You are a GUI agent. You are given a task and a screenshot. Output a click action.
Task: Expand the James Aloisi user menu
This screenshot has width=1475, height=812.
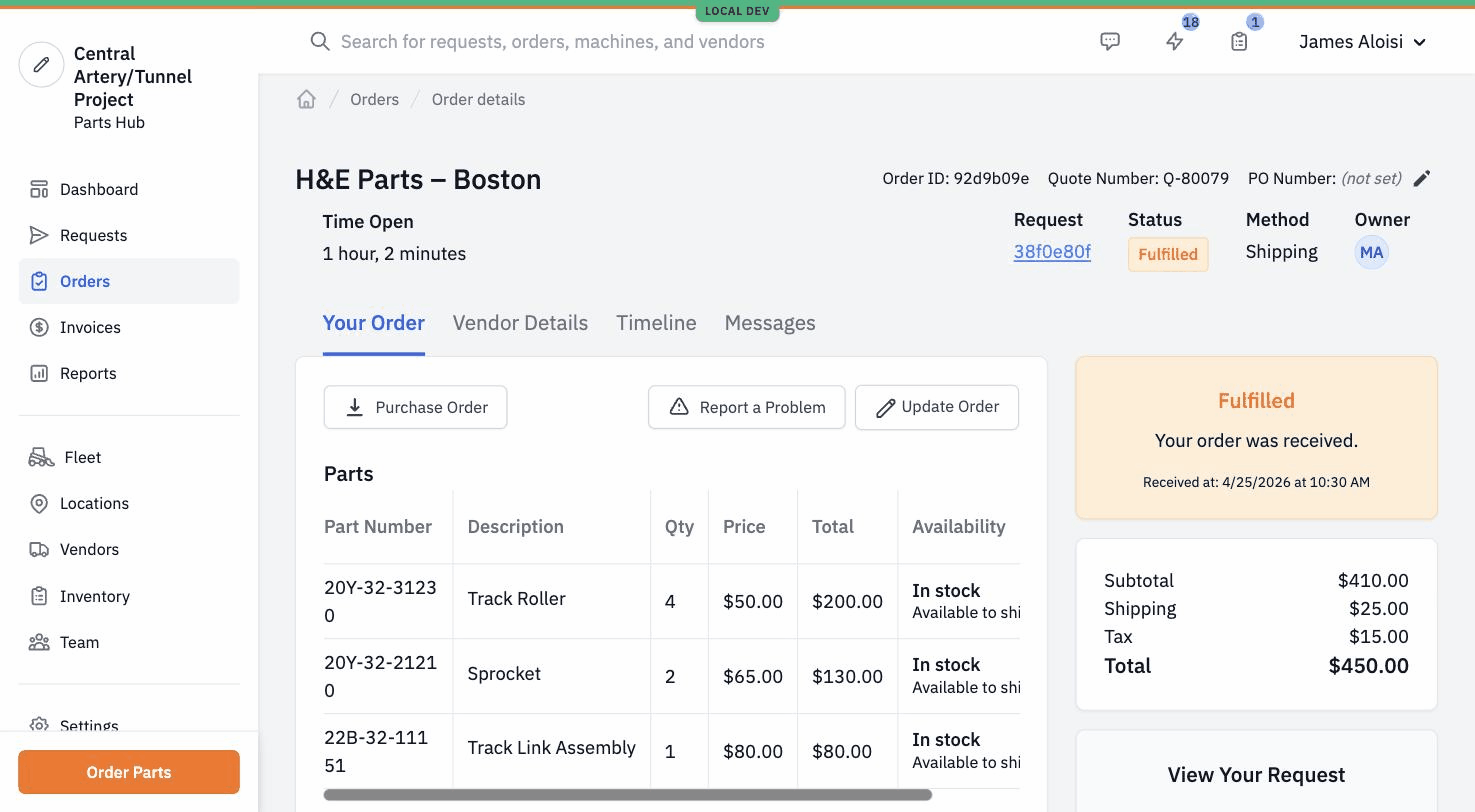tap(1362, 41)
